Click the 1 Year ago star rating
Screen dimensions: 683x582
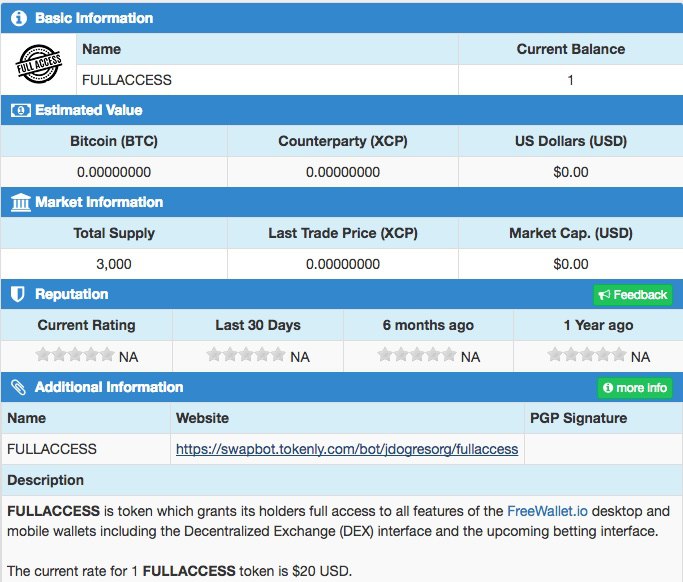(x=586, y=355)
